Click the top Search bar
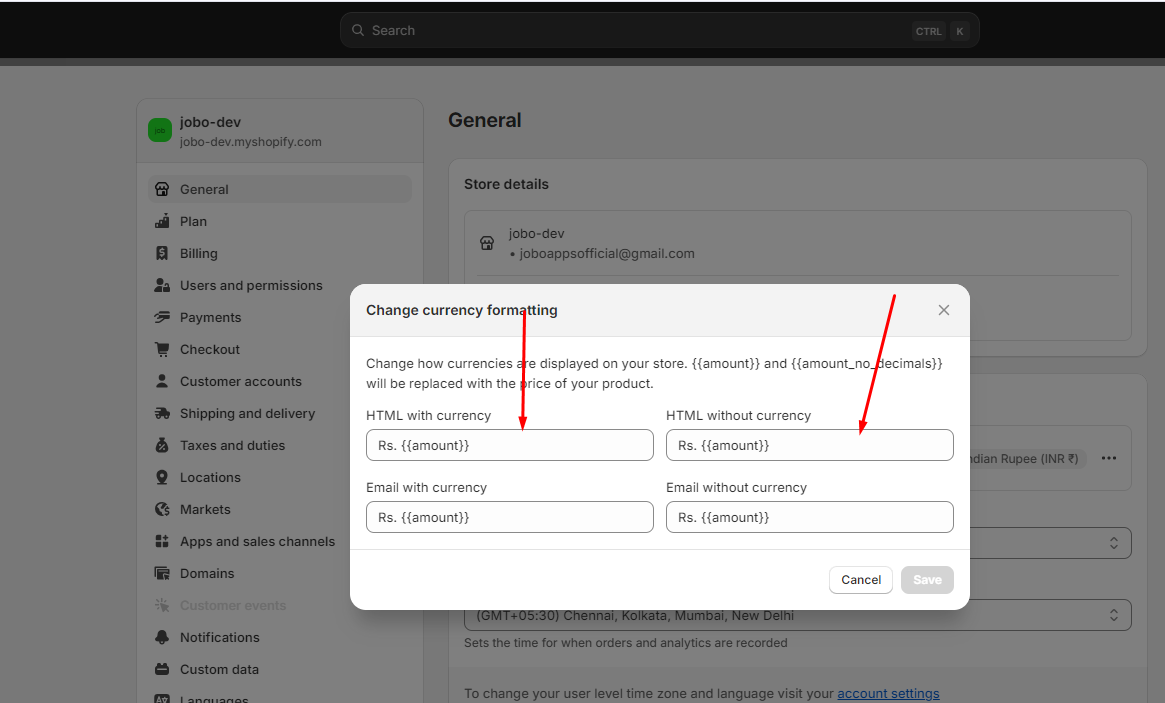 [660, 30]
